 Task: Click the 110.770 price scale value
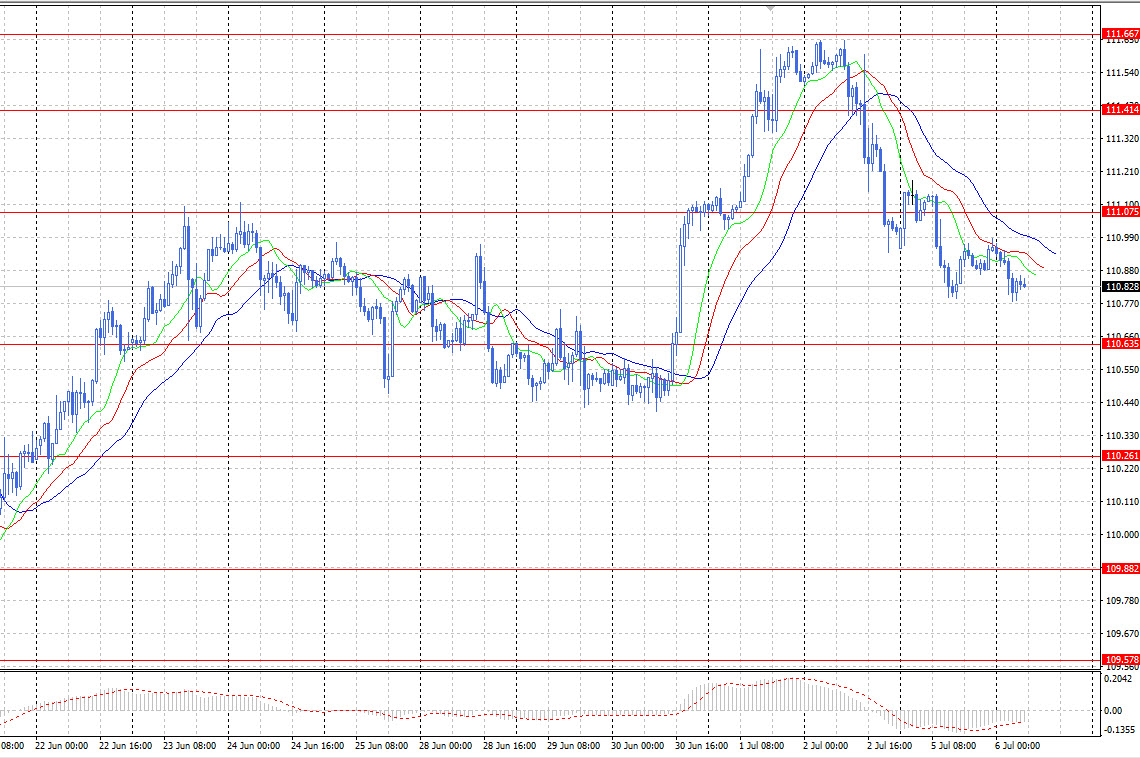1122,304
